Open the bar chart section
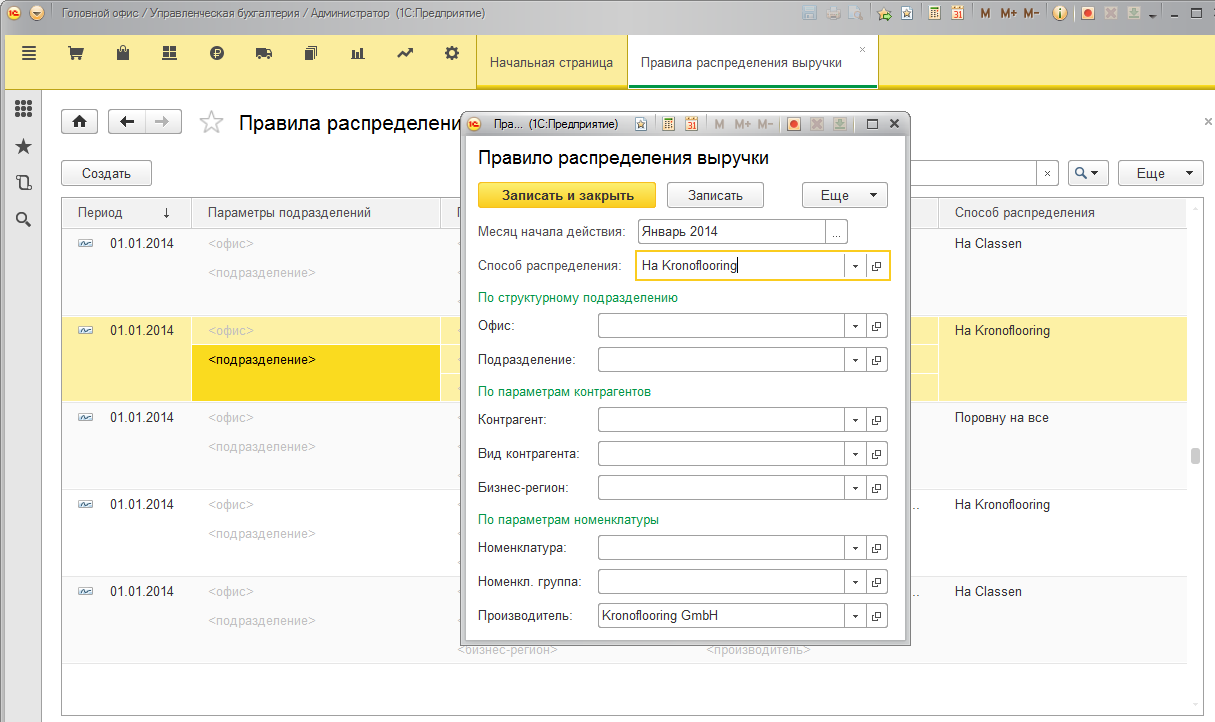 pos(357,54)
